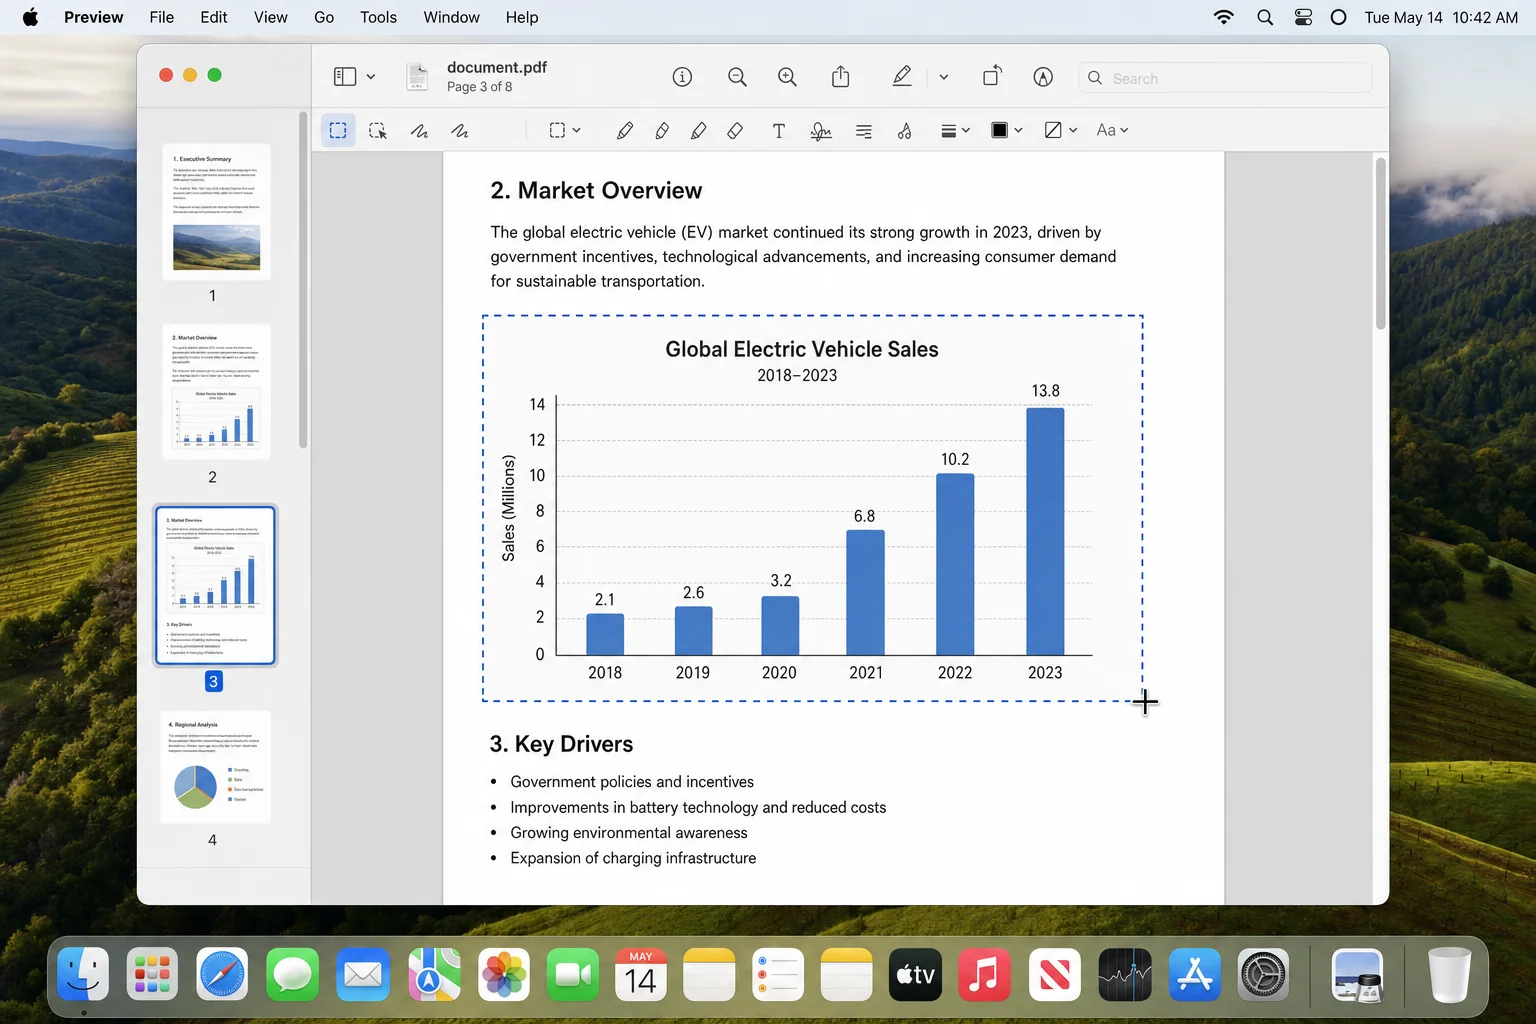
Task: Click the Note lines tool
Action: (x=864, y=130)
